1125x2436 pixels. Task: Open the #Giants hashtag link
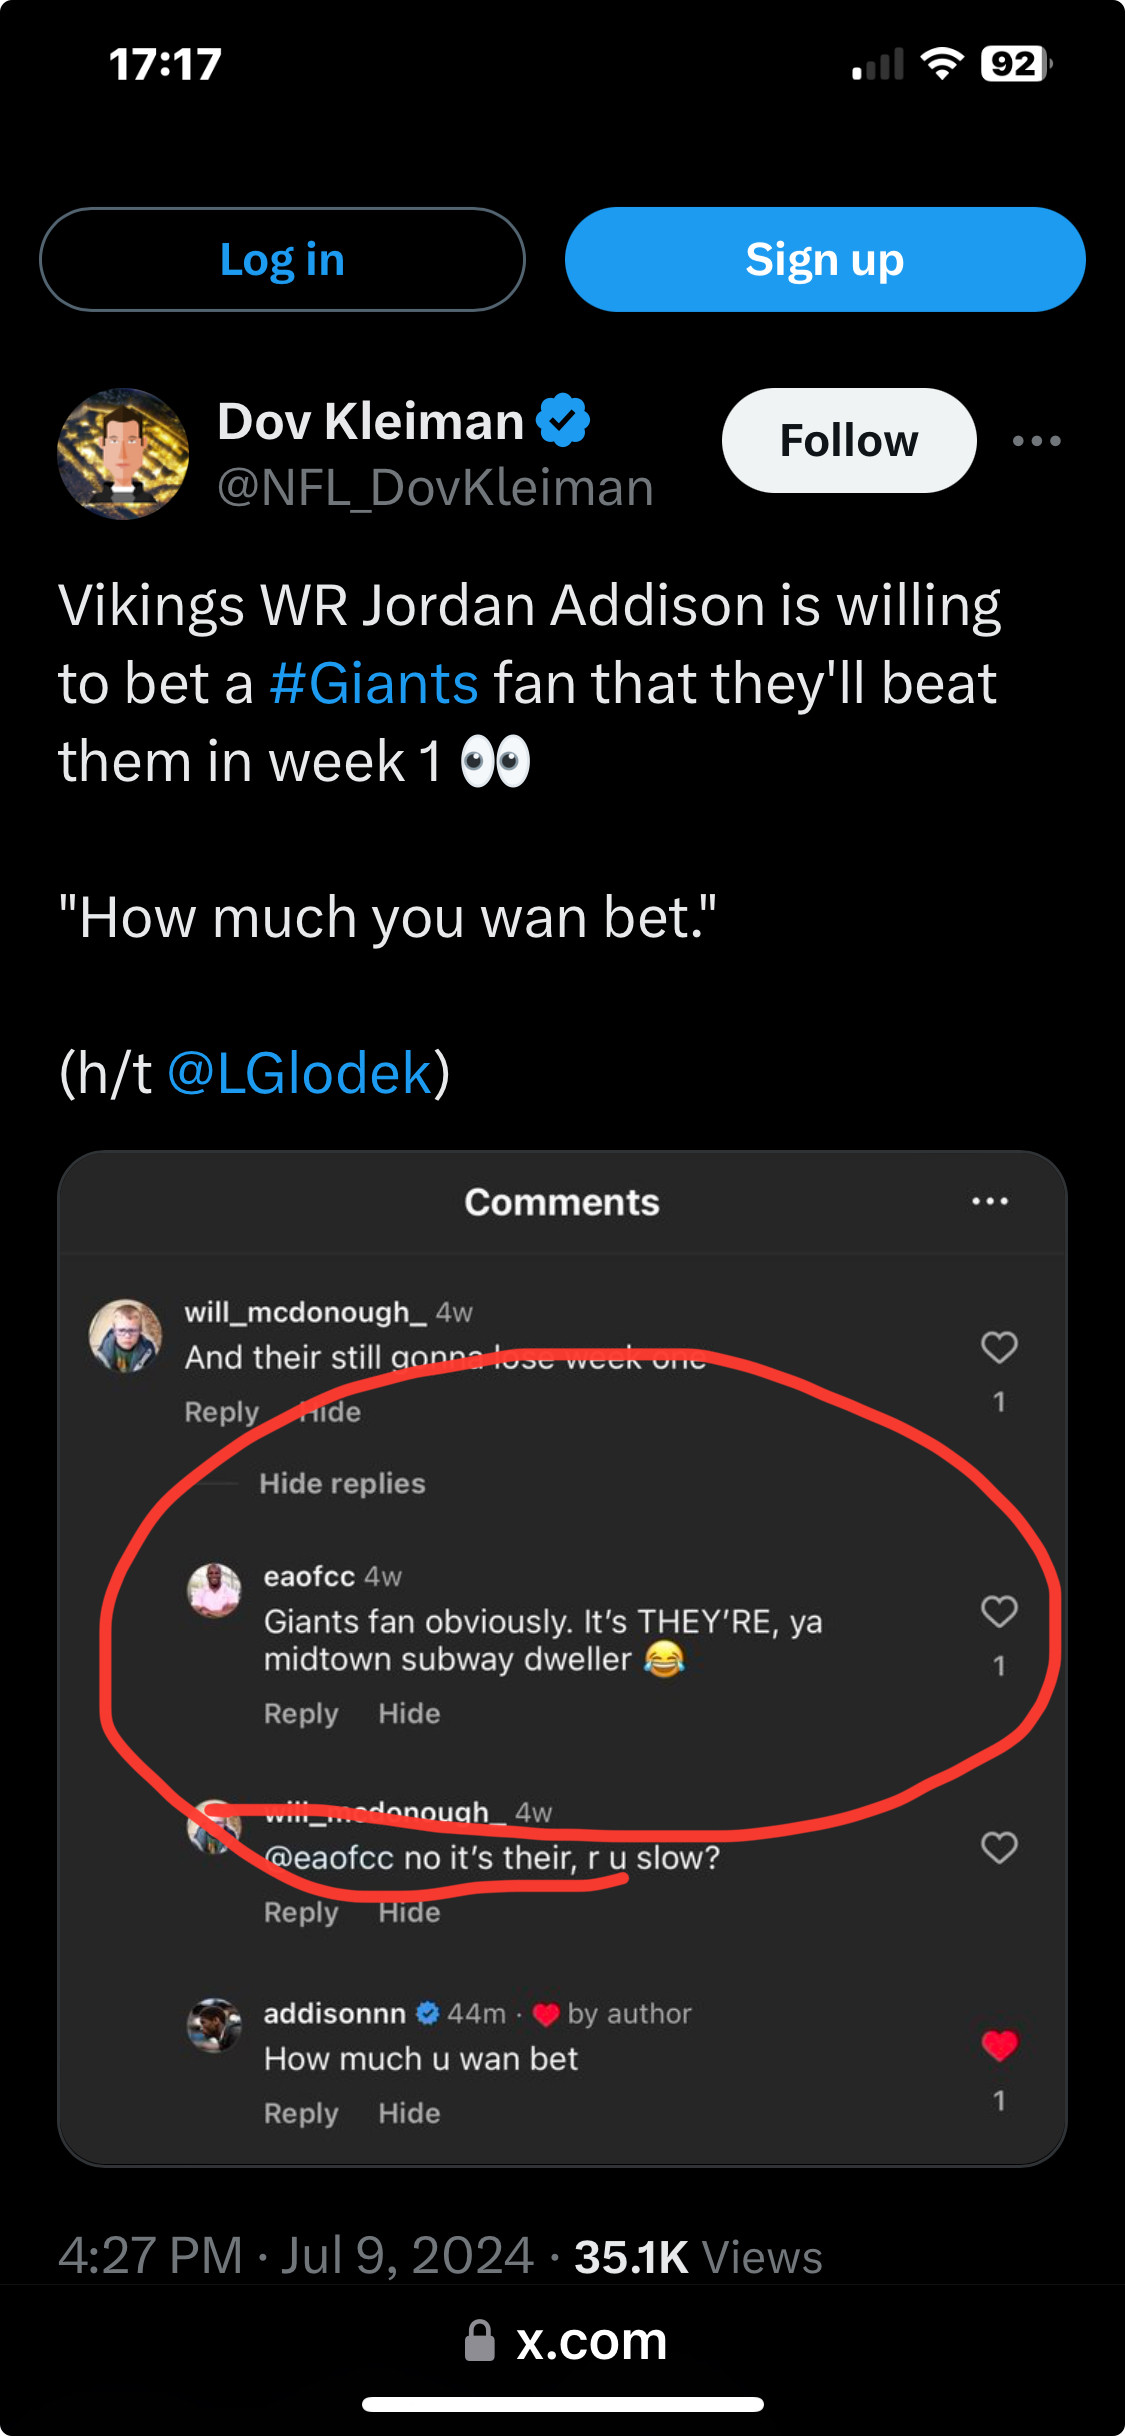click(374, 684)
